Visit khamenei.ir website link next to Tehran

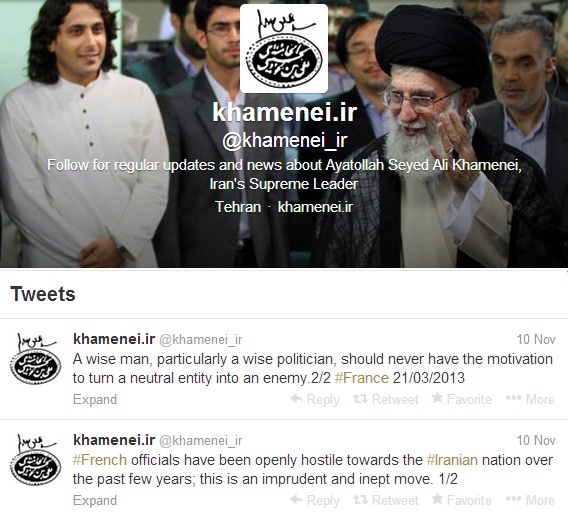[x=315, y=207]
